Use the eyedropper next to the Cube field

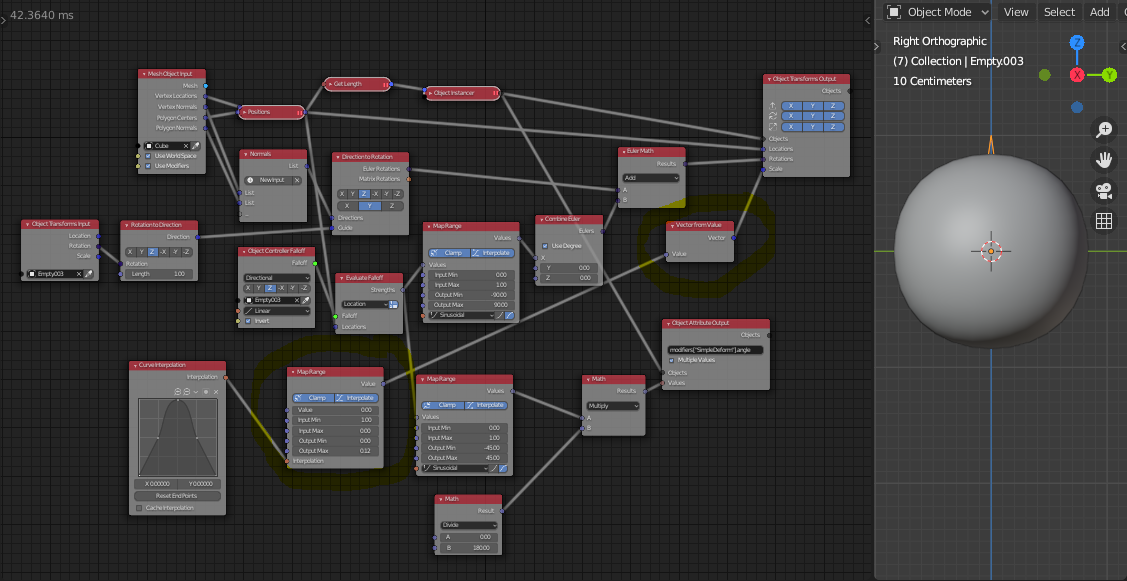(195, 146)
